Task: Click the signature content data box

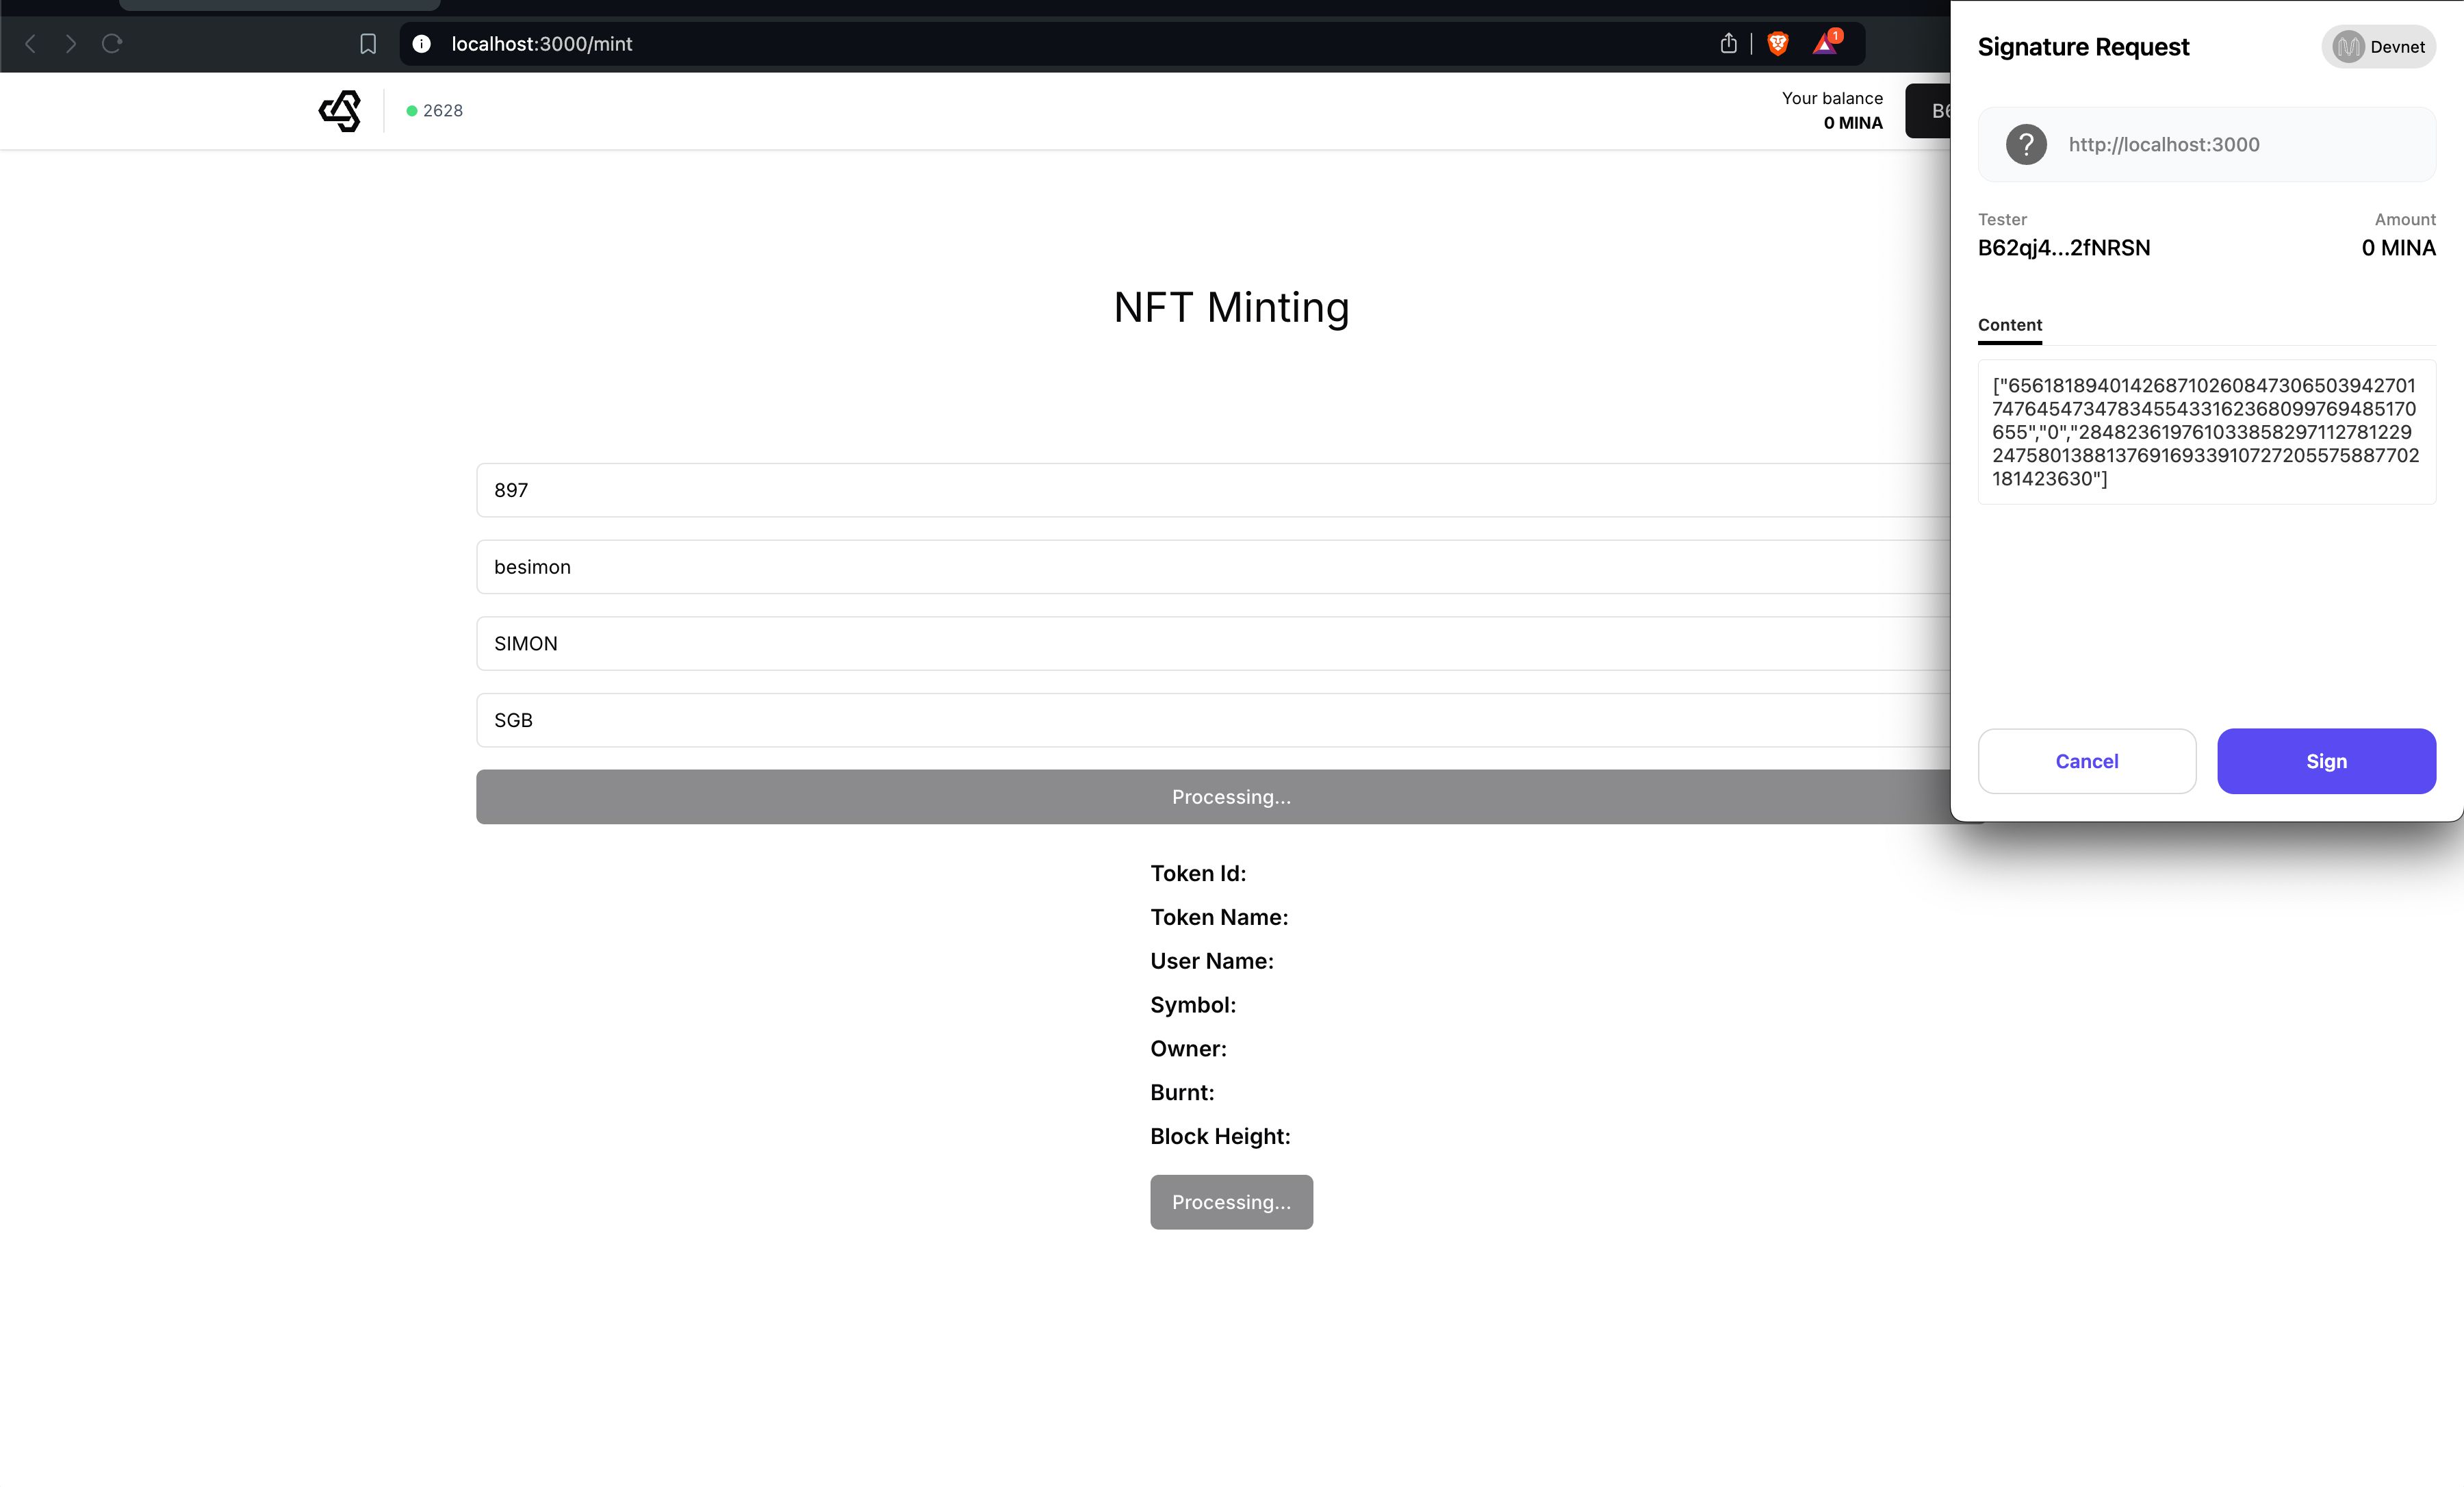Action: pyautogui.click(x=2206, y=432)
